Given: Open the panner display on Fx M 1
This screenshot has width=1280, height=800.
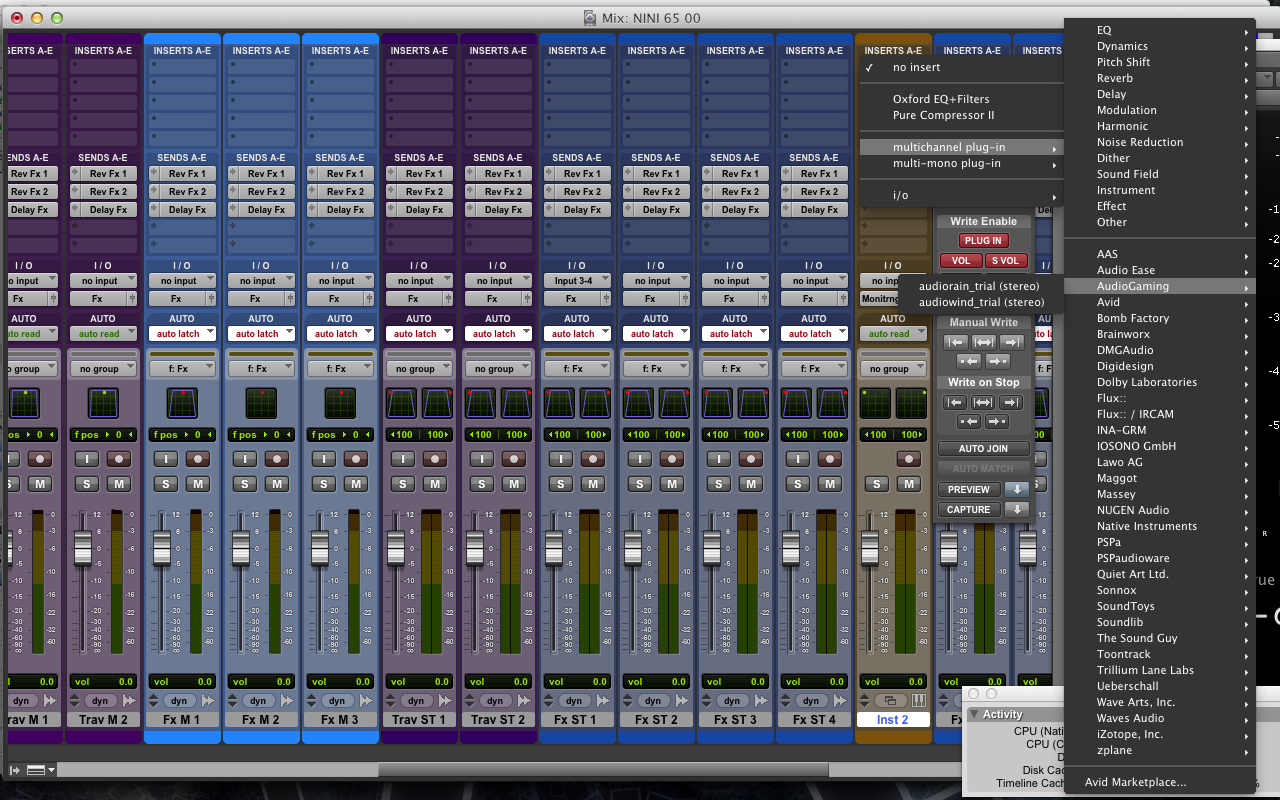Looking at the screenshot, I should (182, 403).
